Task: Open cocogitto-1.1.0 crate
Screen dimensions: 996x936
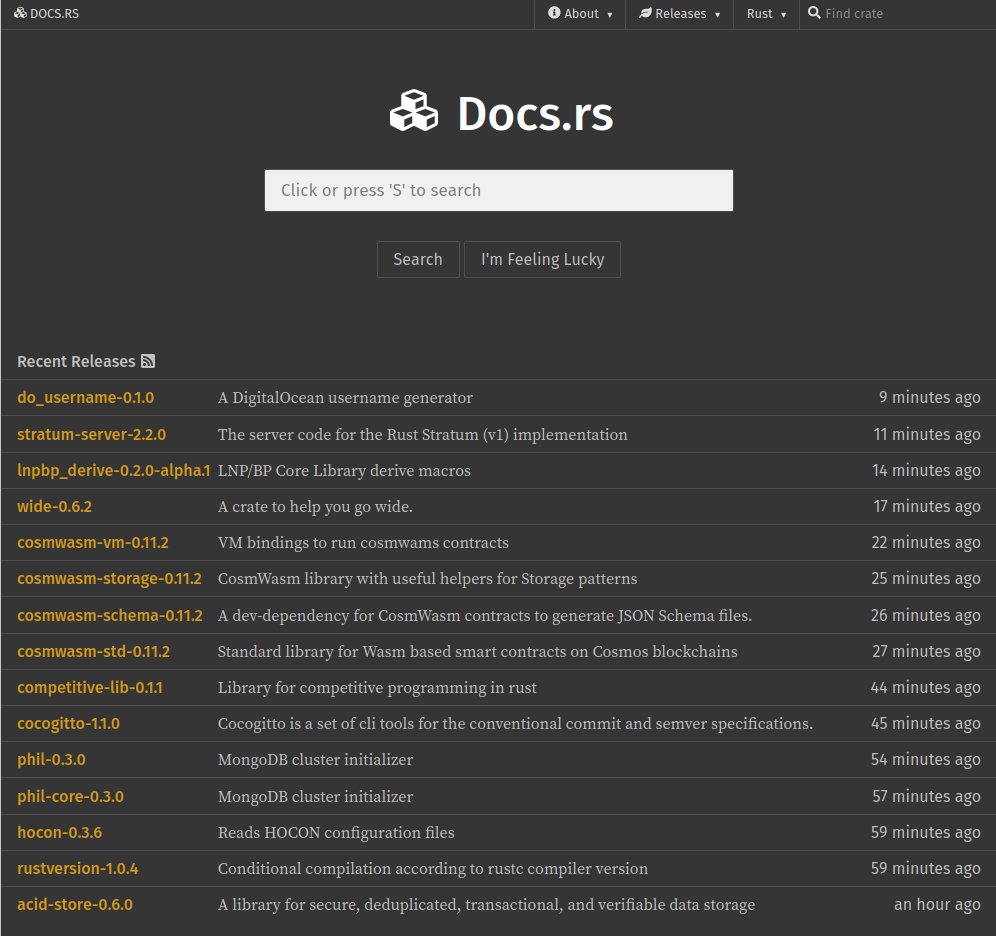Action: coord(69,724)
